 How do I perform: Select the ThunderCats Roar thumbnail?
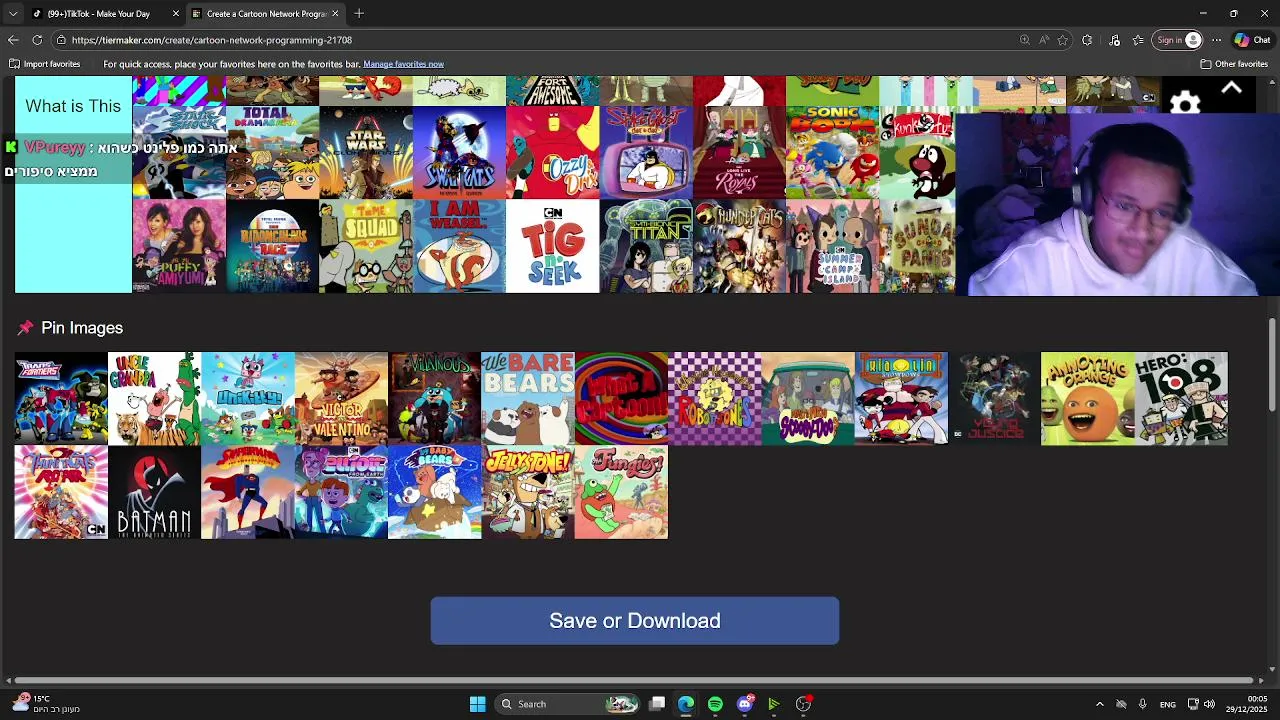[x=61, y=492]
